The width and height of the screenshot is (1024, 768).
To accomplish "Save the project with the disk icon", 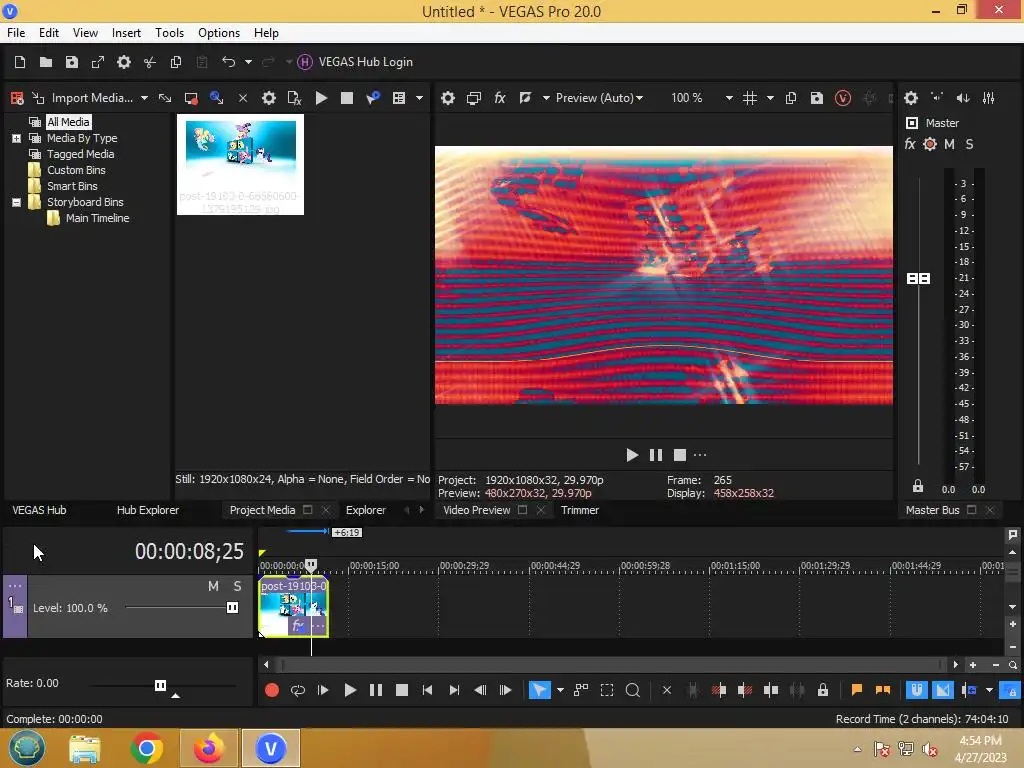I will (72, 62).
